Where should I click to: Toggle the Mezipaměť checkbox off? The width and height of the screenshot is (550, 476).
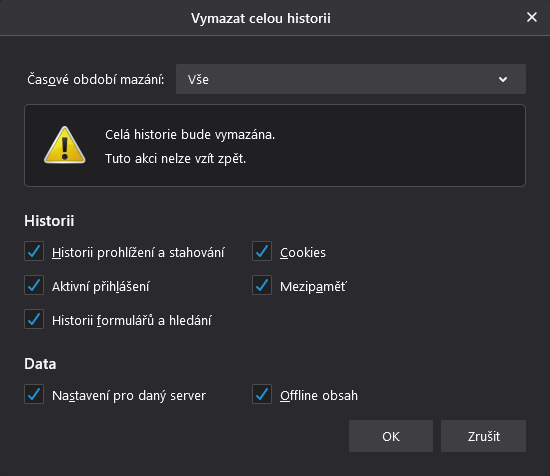(x=262, y=285)
